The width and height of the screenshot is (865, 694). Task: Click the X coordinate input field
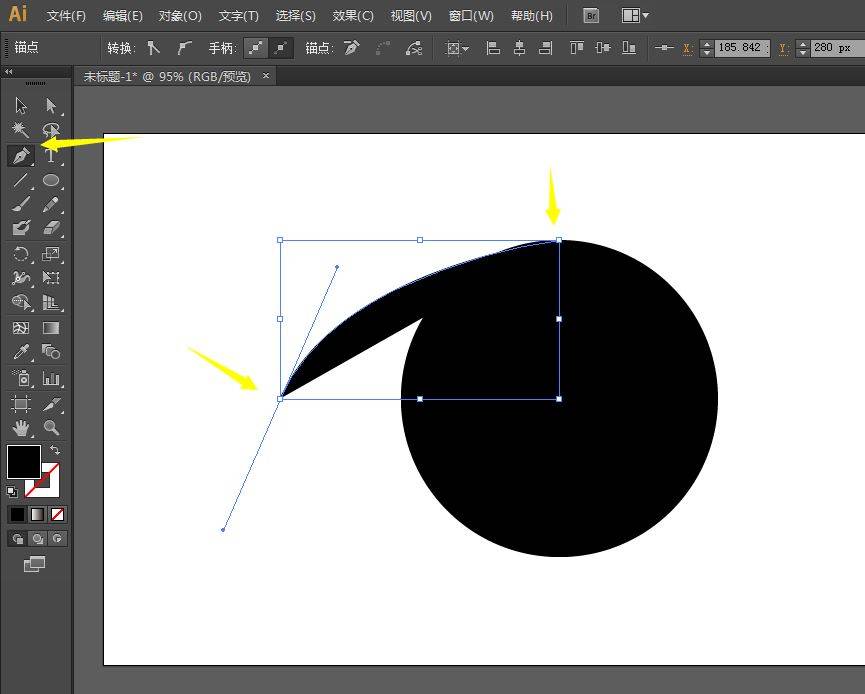point(740,48)
